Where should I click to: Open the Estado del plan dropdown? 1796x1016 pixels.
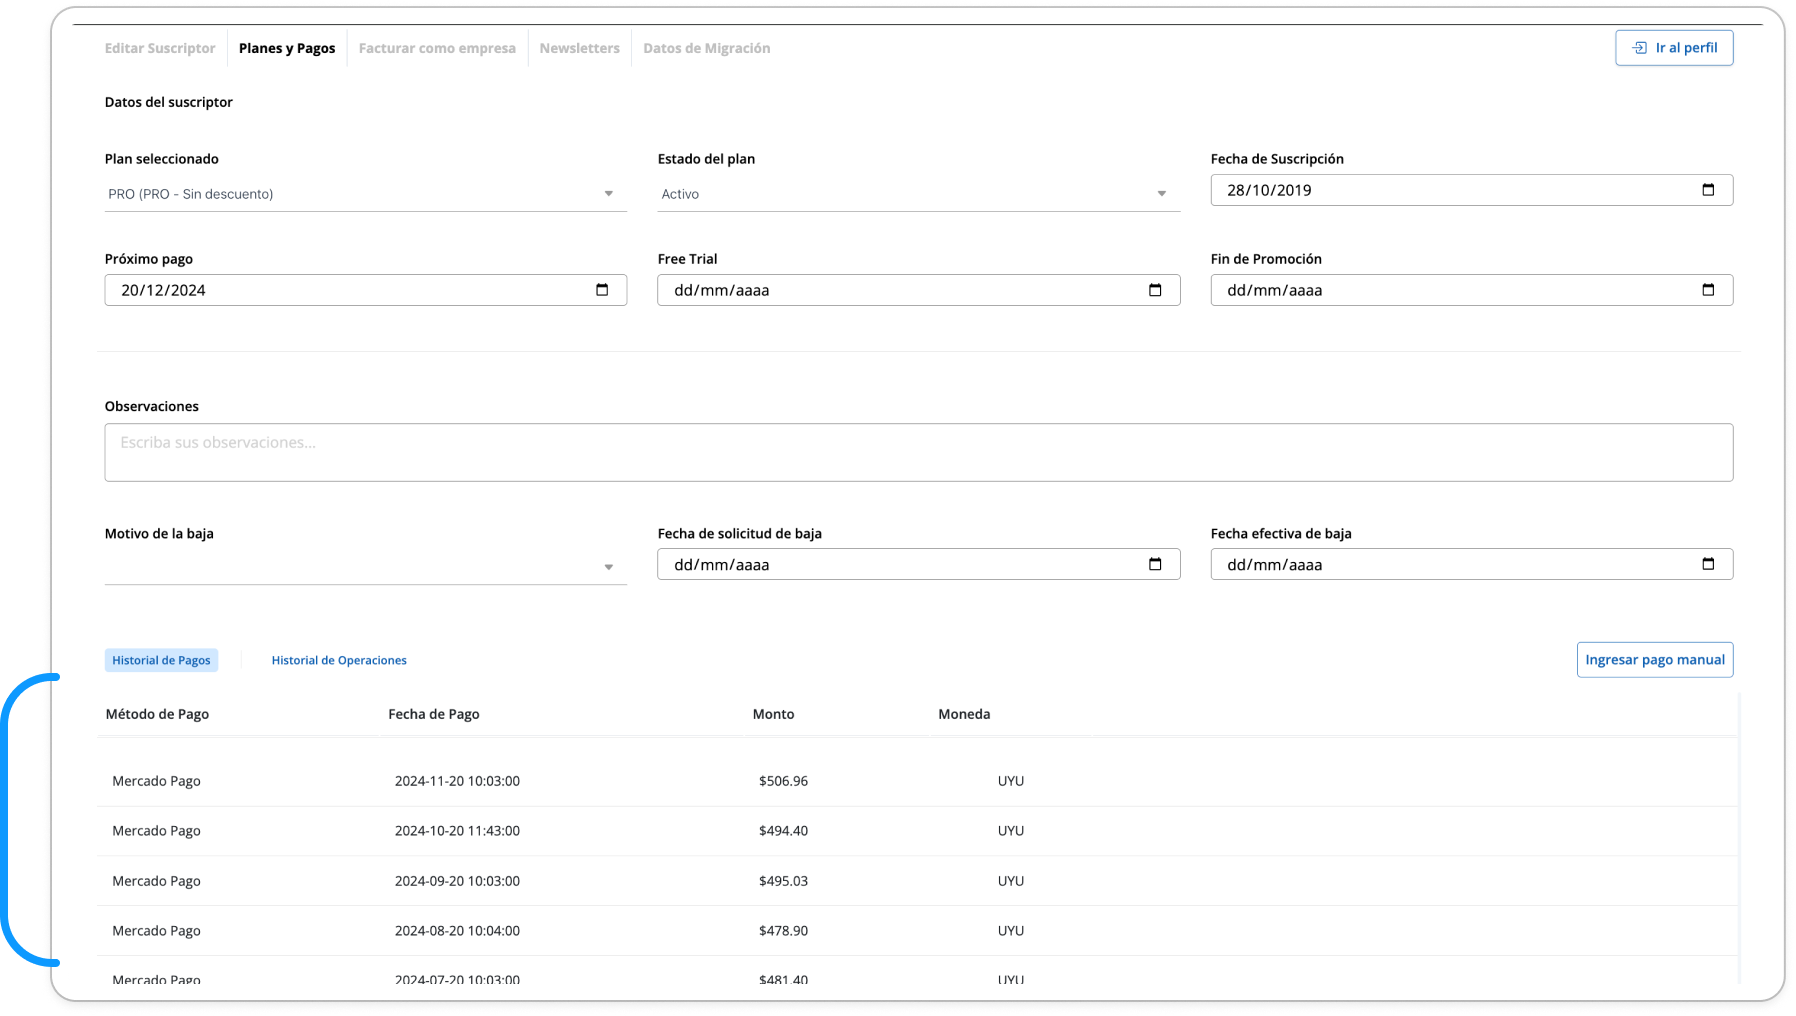pyautogui.click(x=918, y=194)
